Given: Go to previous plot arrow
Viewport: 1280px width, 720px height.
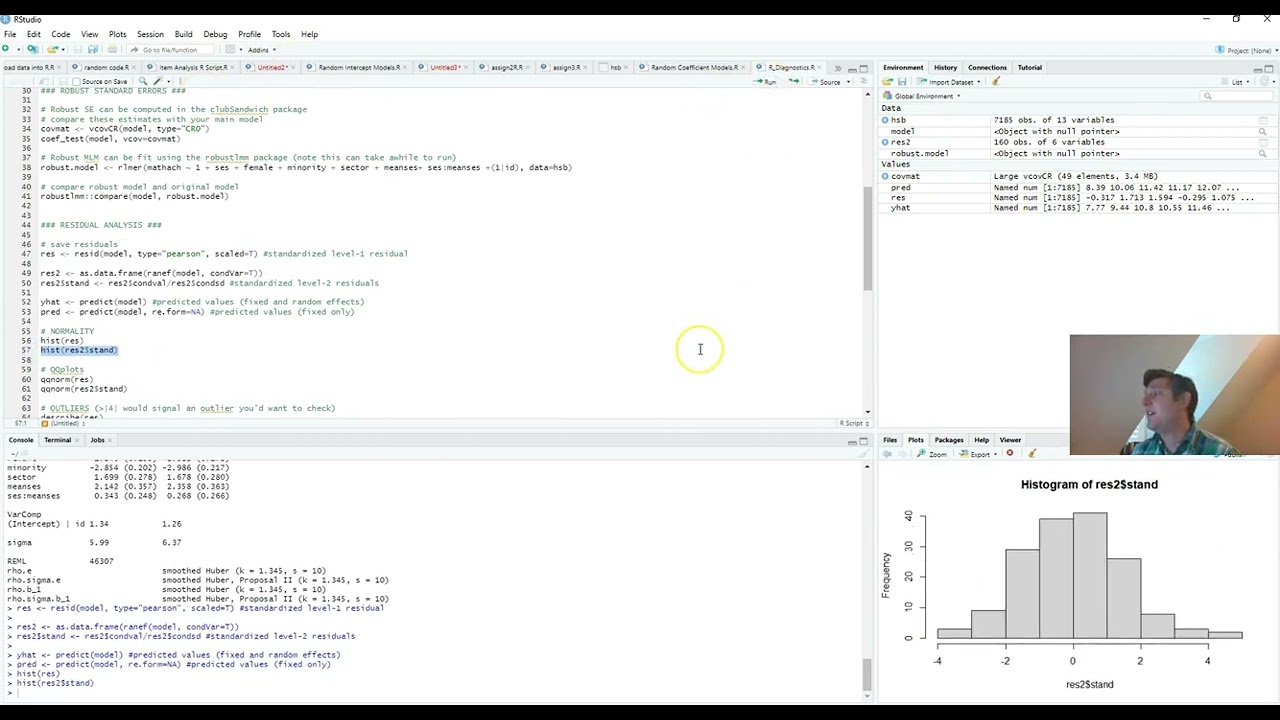Looking at the screenshot, I should [887, 454].
